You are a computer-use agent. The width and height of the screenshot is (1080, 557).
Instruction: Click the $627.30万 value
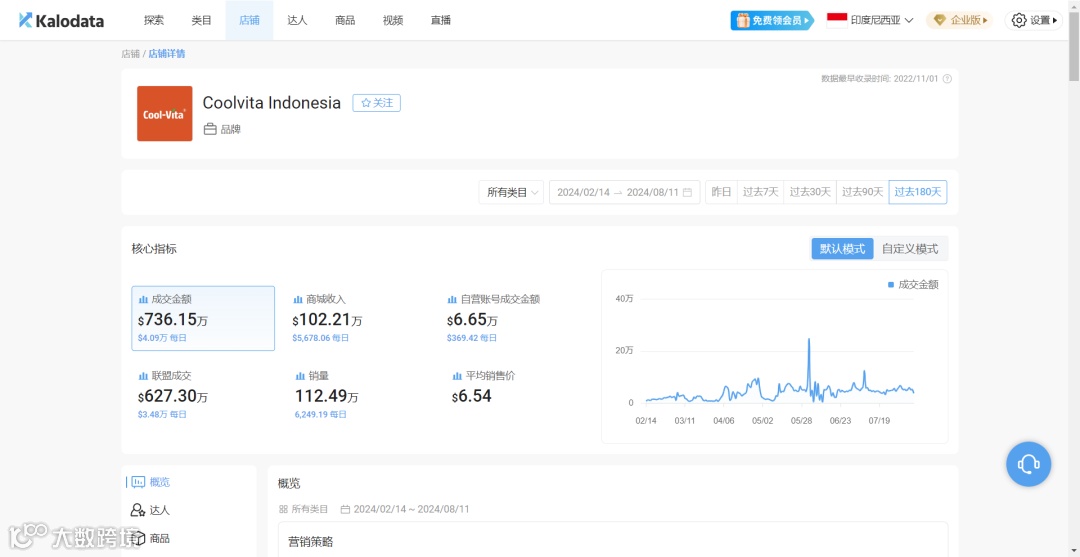tap(173, 396)
